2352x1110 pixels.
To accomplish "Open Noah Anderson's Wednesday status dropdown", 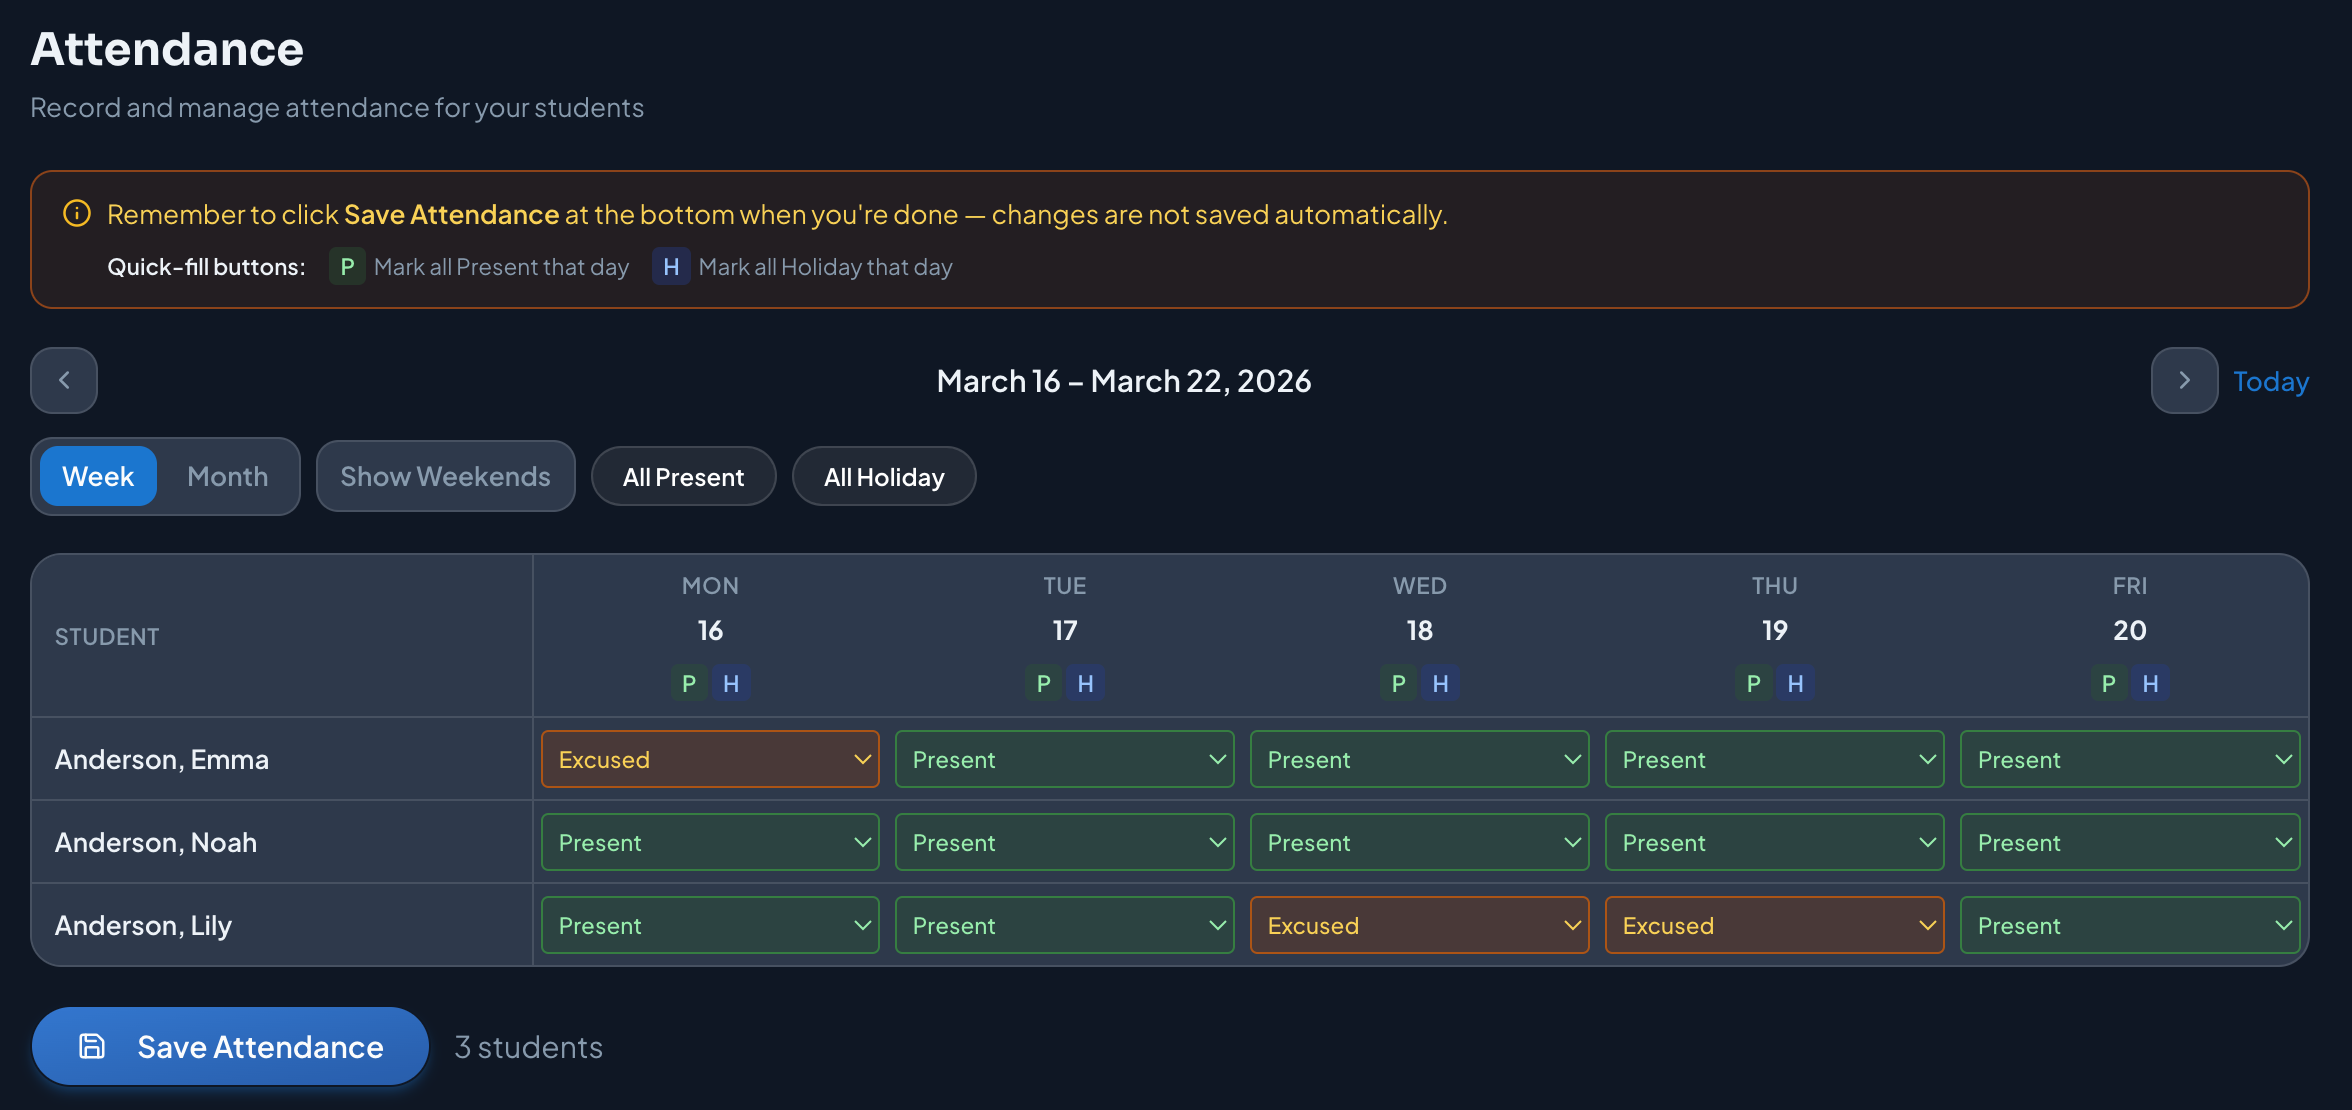I will [1420, 842].
